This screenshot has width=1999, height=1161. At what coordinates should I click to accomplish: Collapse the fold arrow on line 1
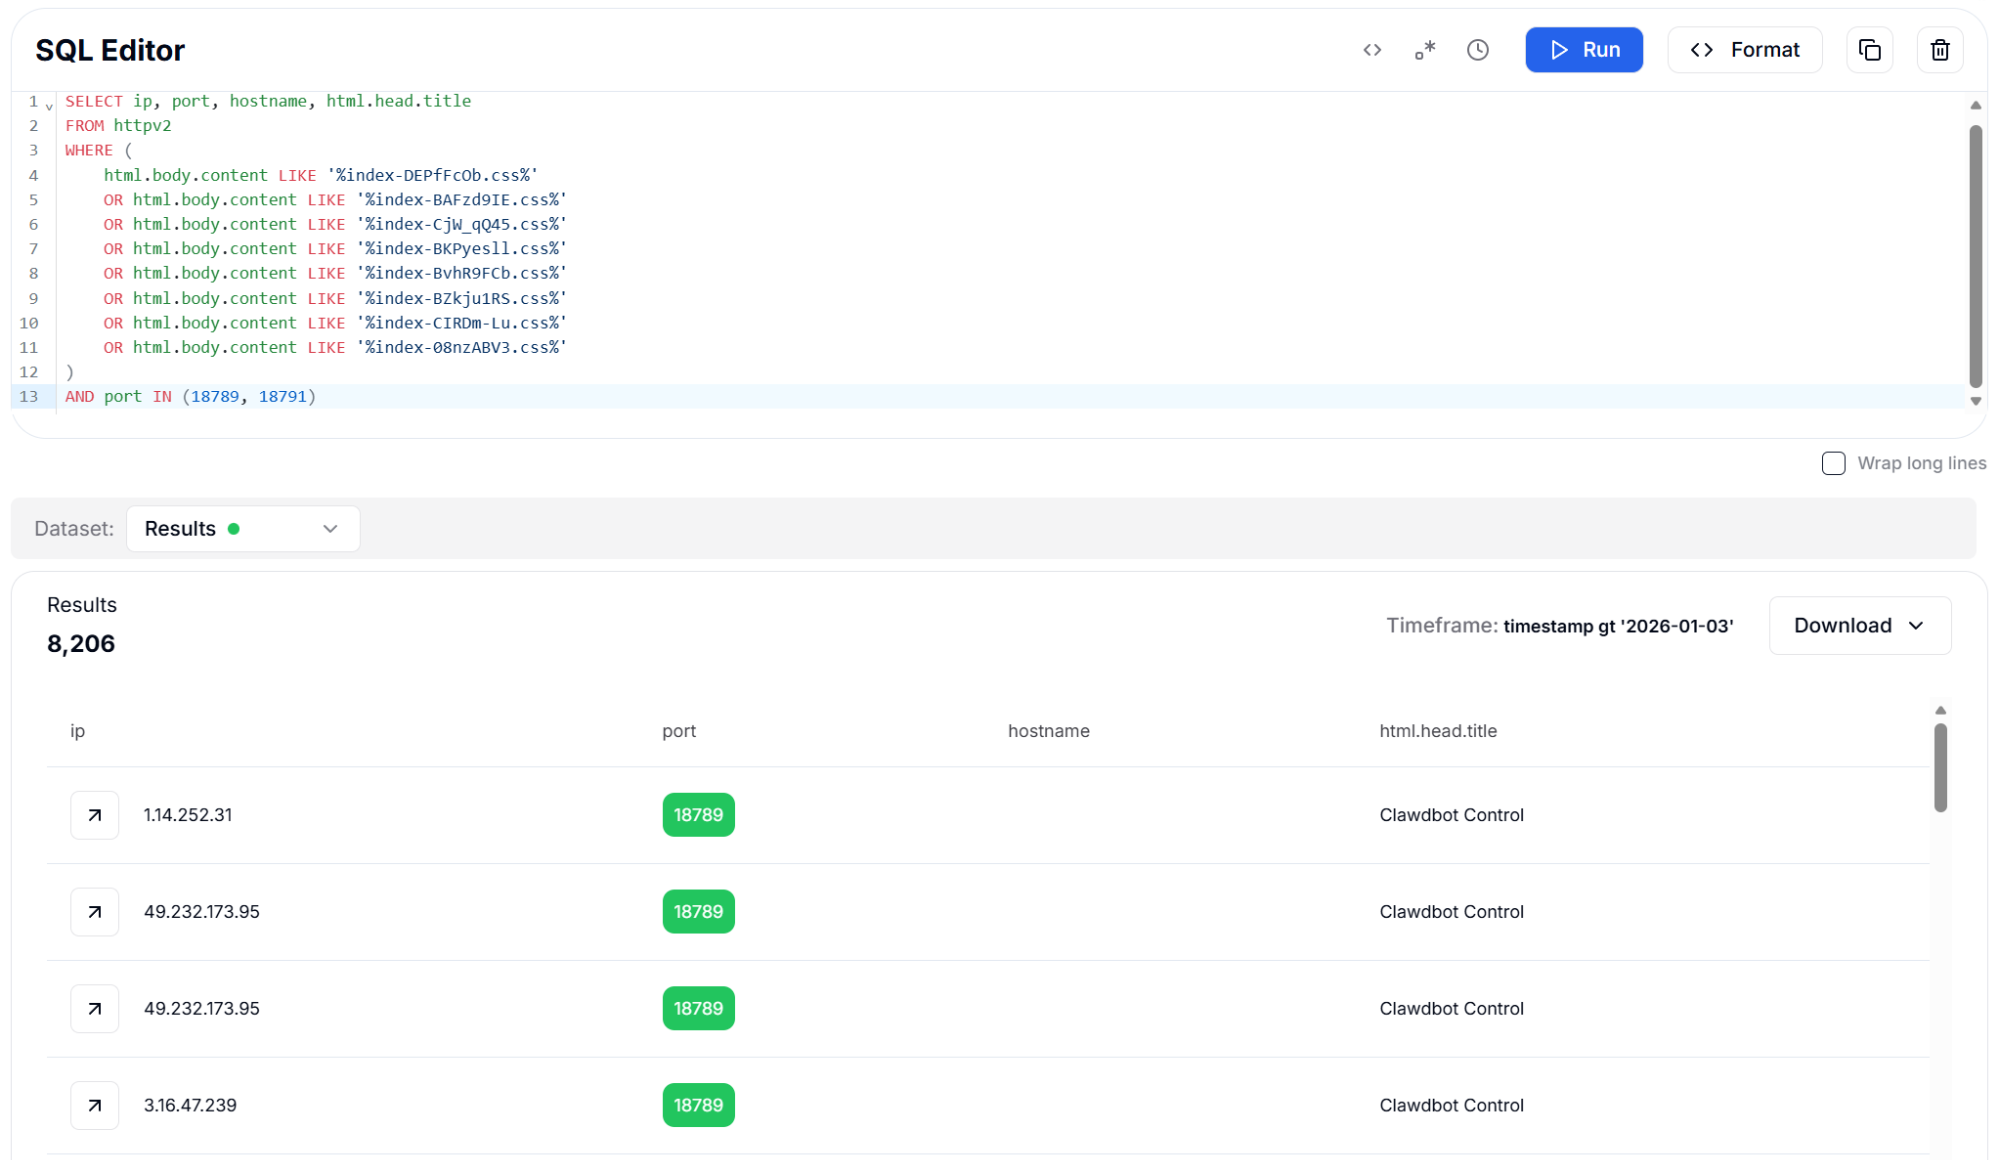pos(49,106)
